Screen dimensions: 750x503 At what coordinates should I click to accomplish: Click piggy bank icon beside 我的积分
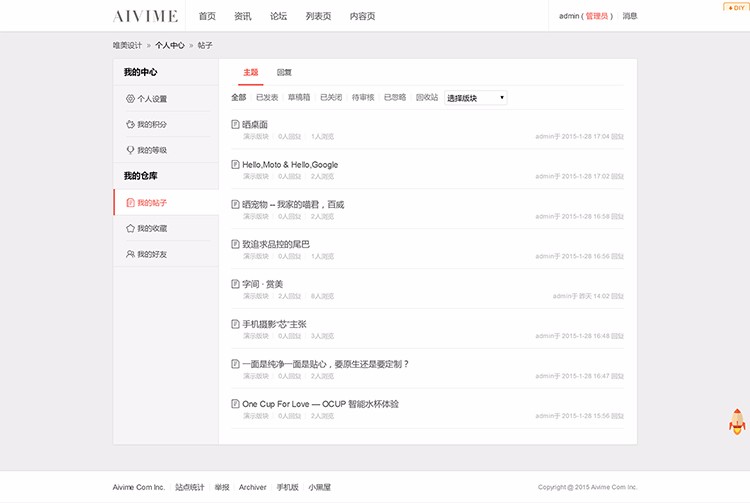(x=130, y=124)
